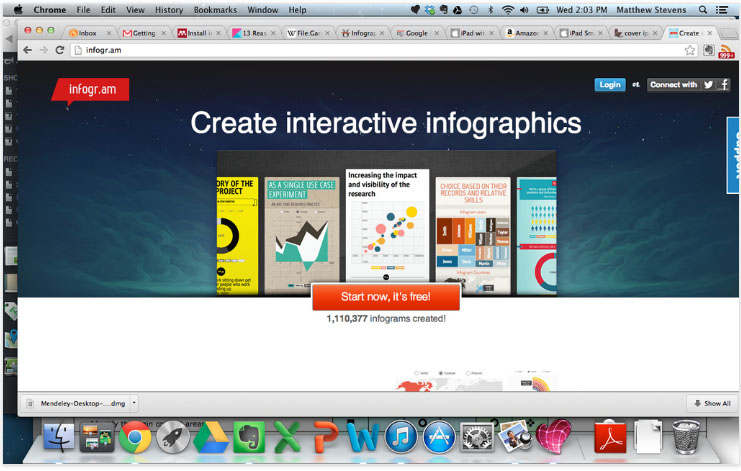The height and width of the screenshot is (471, 741).
Task: Click the Show All downloads button
Action: pos(712,403)
